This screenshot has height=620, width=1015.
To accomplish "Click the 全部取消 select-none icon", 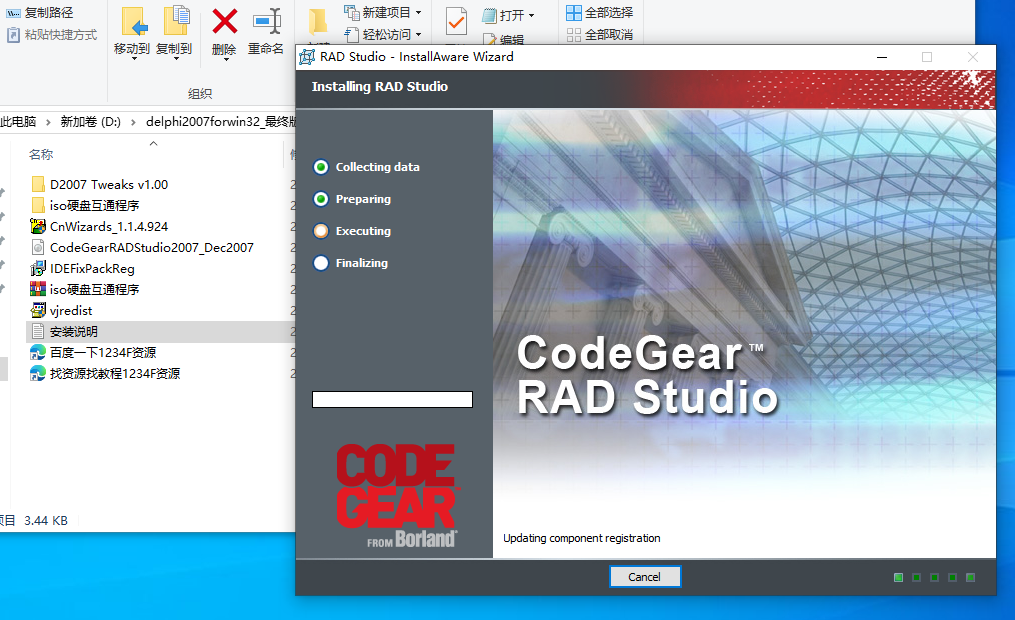I will click(574, 35).
